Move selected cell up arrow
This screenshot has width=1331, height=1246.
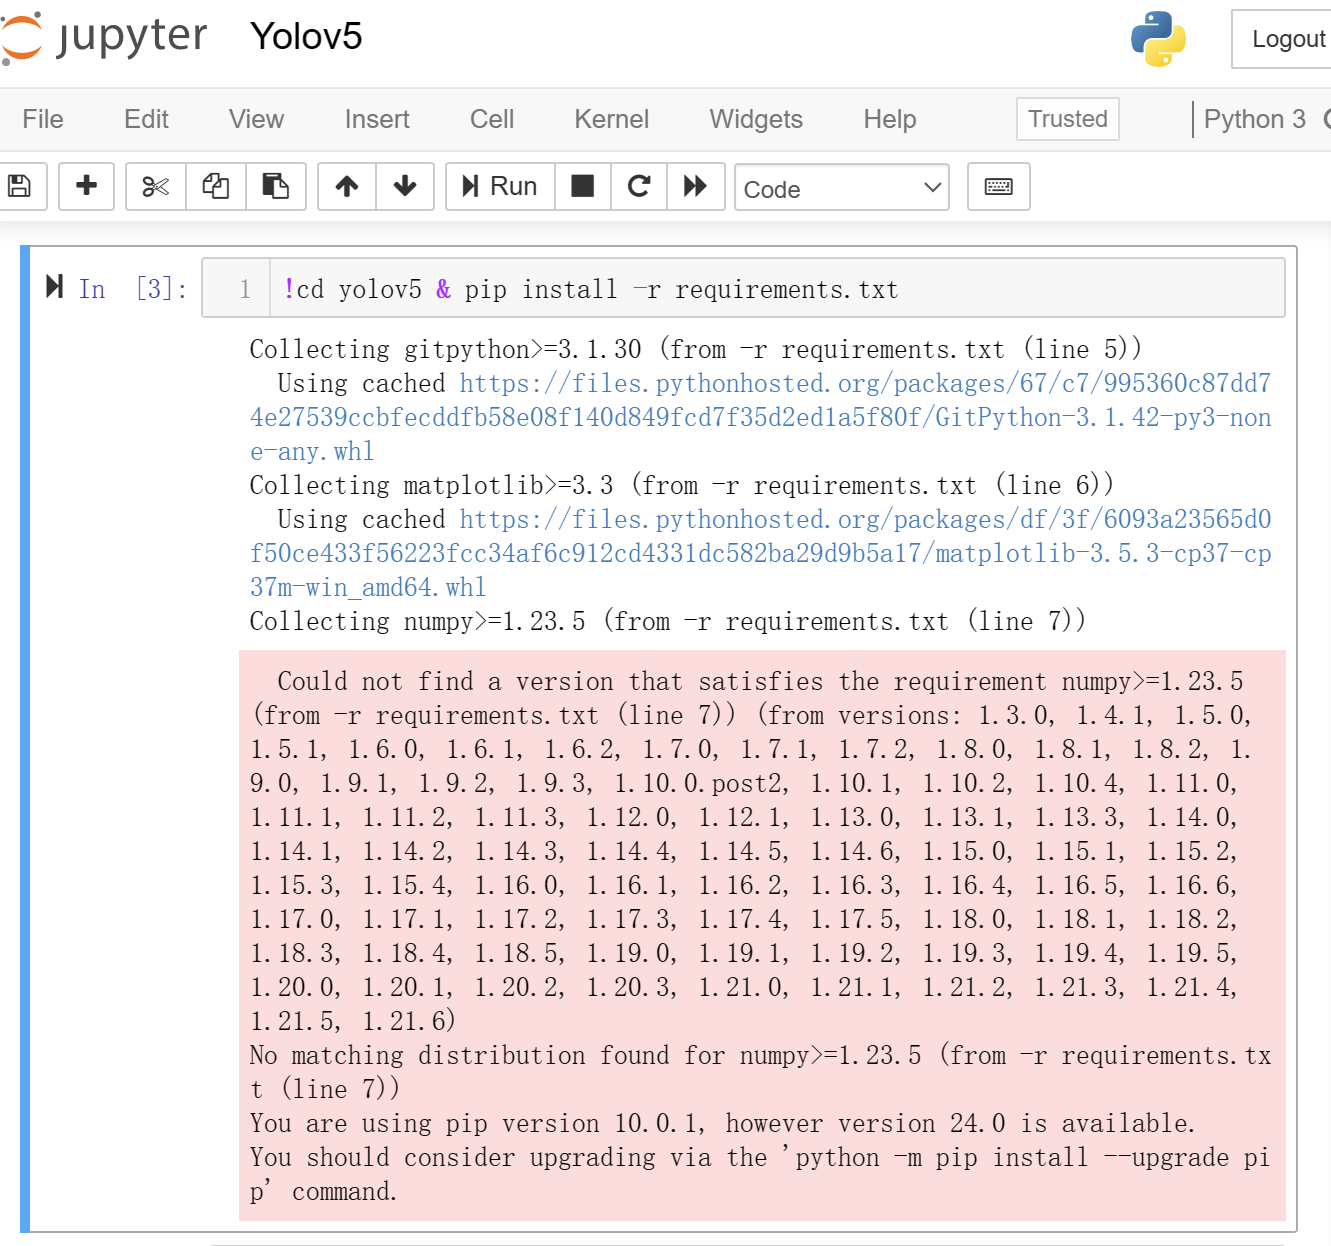tap(347, 186)
